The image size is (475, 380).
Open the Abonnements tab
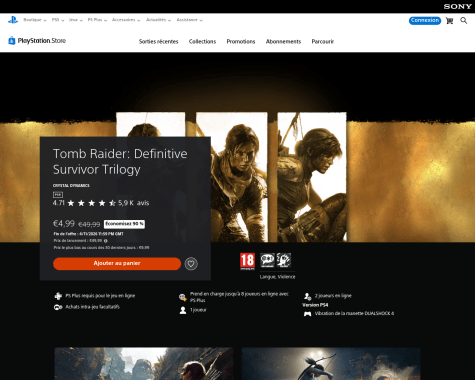283,42
